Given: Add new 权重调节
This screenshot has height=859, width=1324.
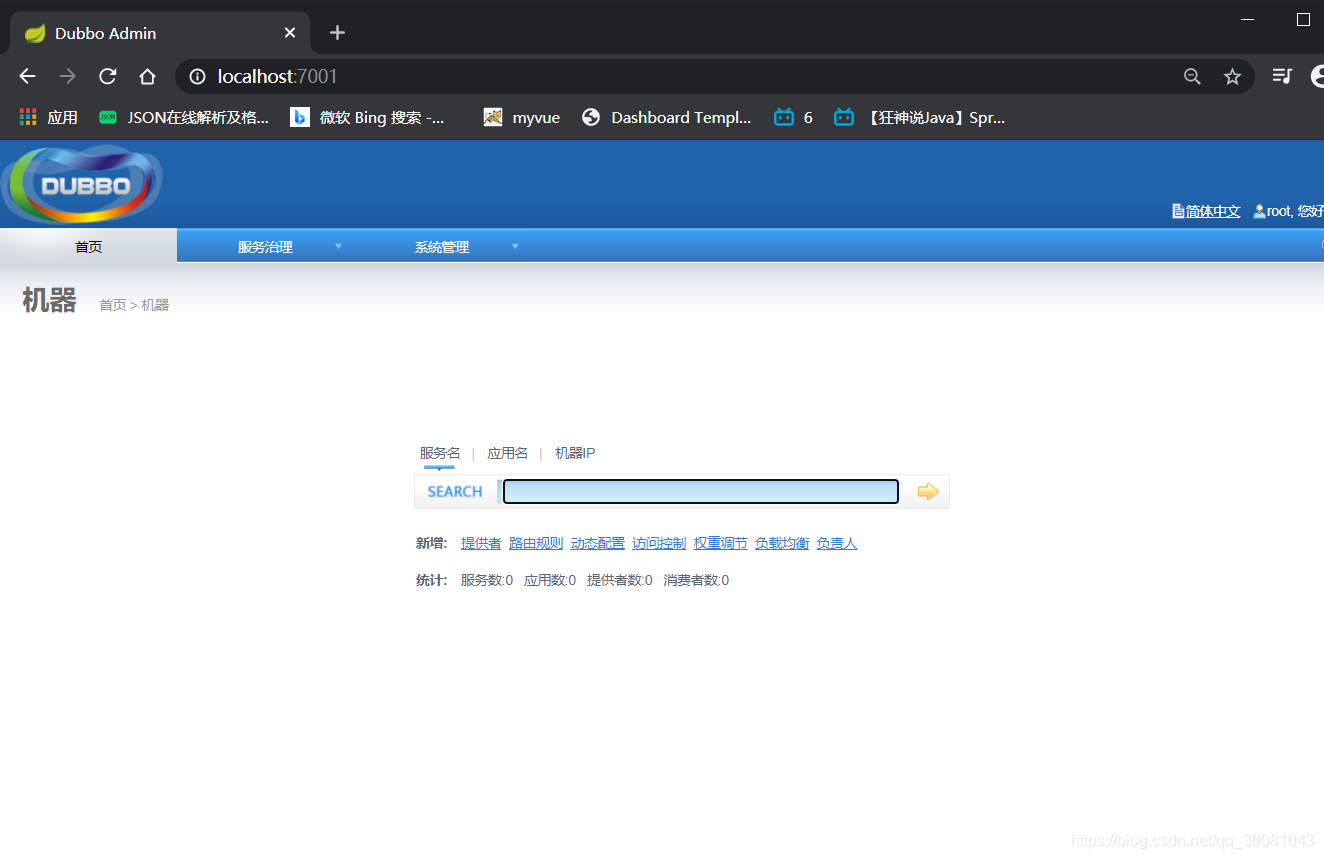Looking at the screenshot, I should coord(720,543).
